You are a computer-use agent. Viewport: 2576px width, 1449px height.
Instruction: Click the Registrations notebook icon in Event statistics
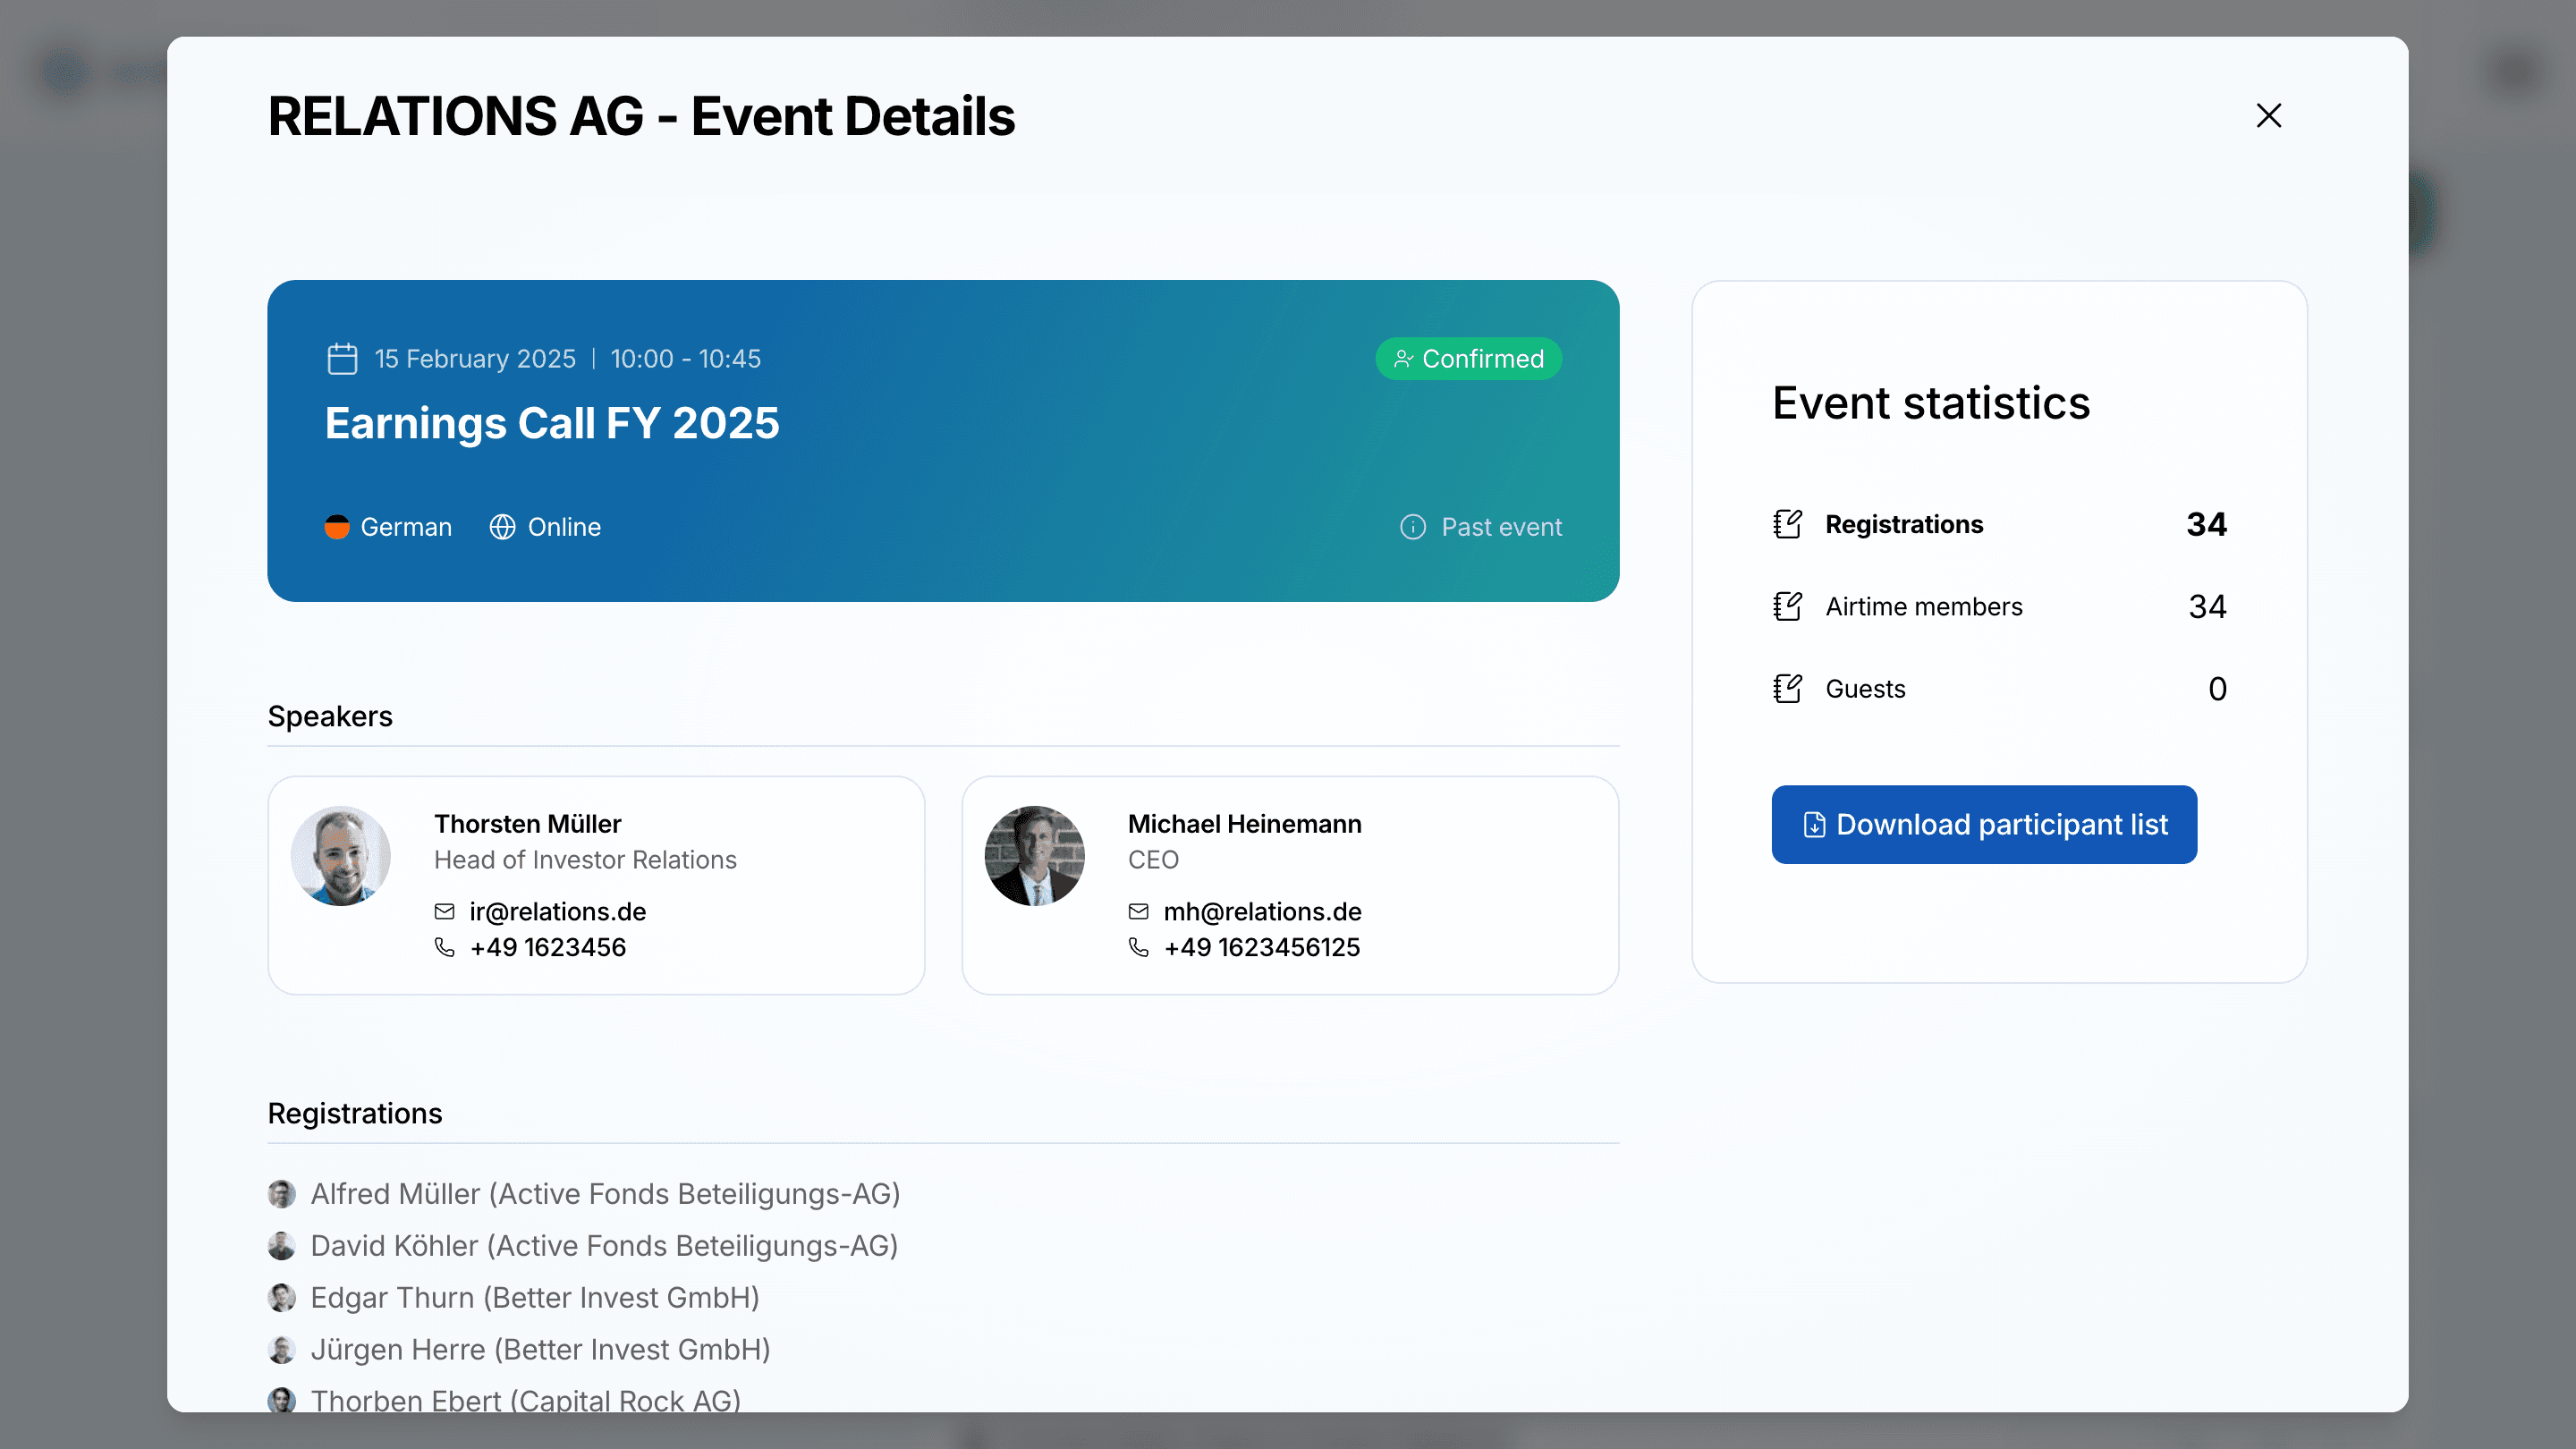[1787, 523]
